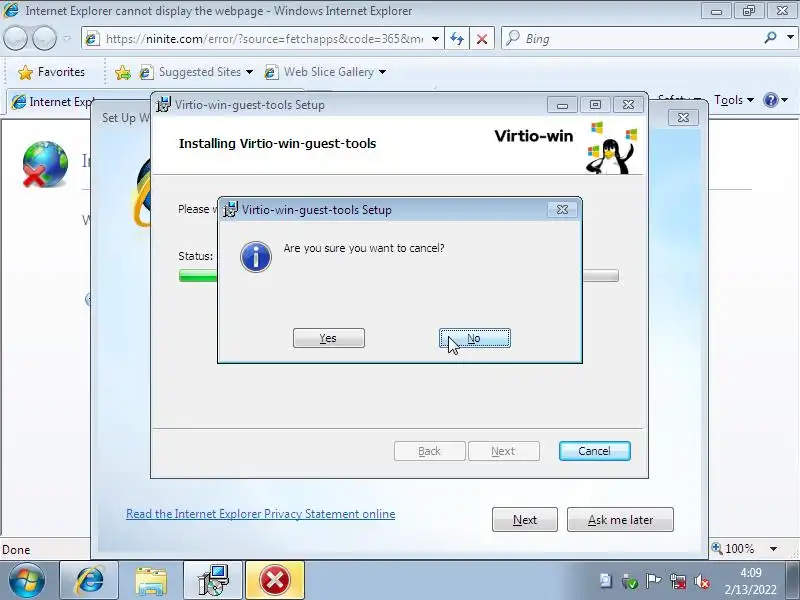Click the muted volume tray icon
Image resolution: width=800 pixels, height=600 pixels.
[x=703, y=581]
